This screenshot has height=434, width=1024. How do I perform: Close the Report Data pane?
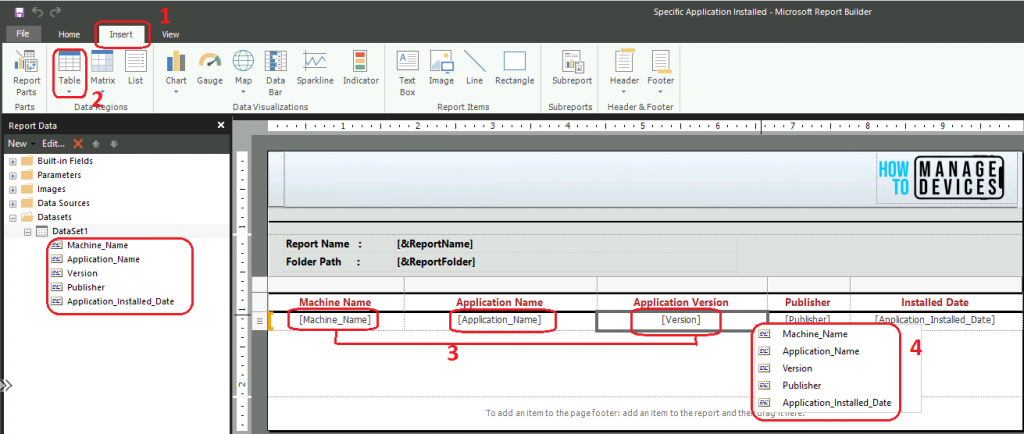point(221,125)
